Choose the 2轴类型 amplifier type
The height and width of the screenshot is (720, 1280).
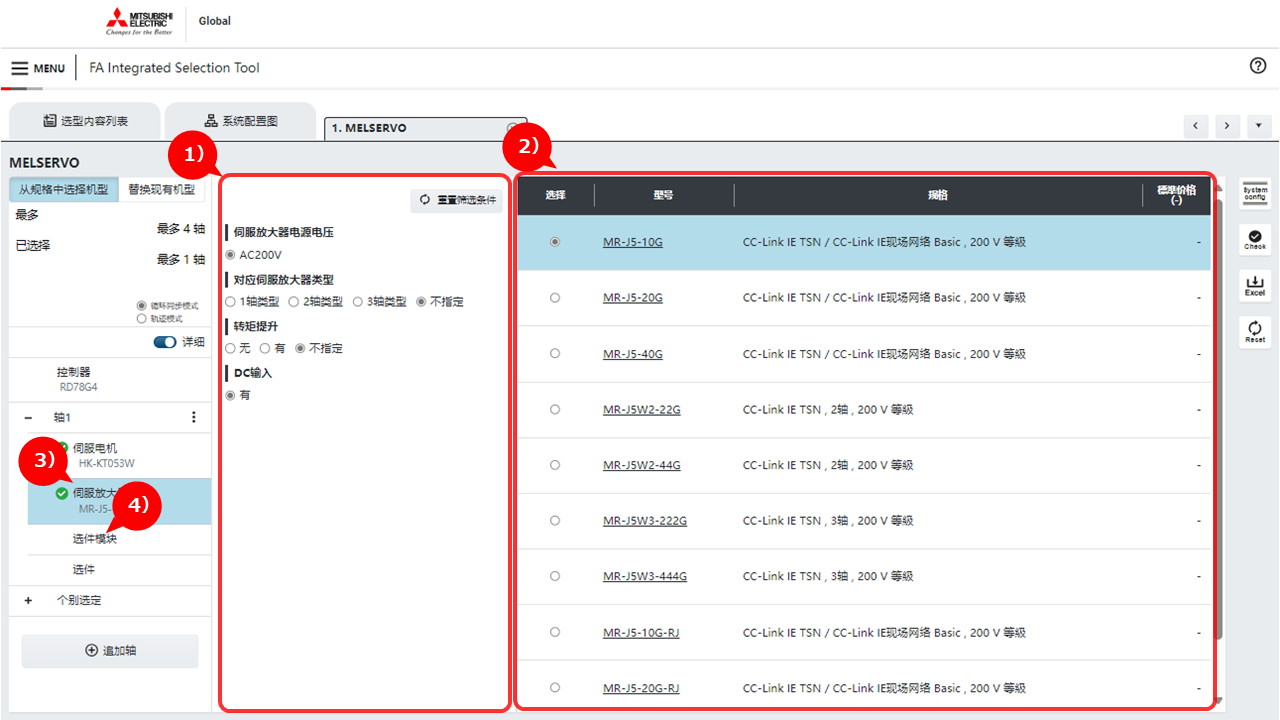point(293,301)
